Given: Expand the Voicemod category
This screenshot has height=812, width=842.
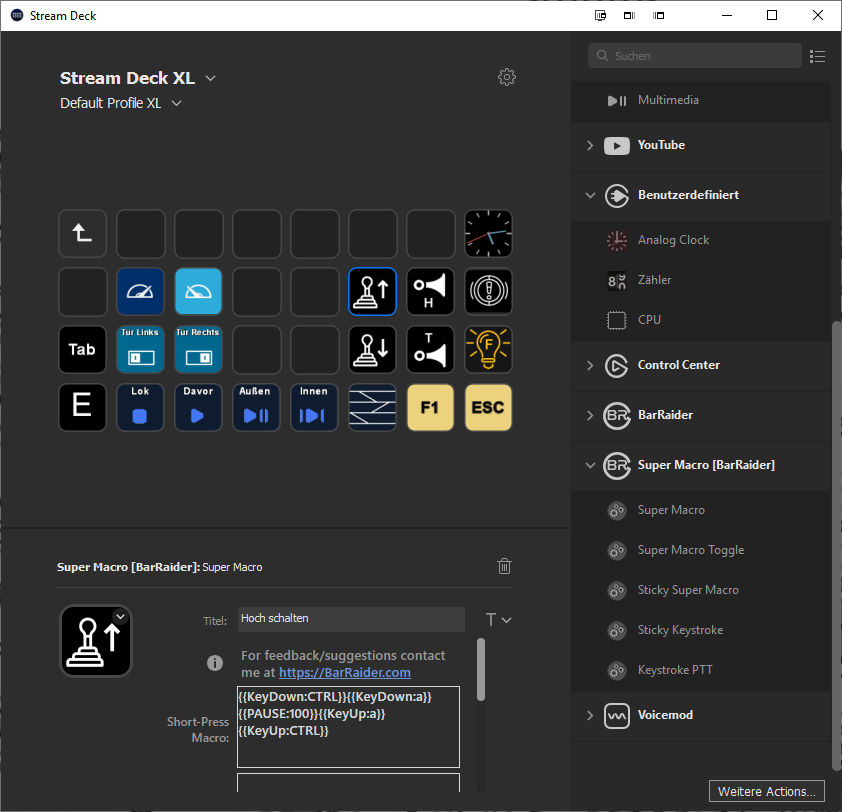Looking at the screenshot, I should click(x=590, y=715).
